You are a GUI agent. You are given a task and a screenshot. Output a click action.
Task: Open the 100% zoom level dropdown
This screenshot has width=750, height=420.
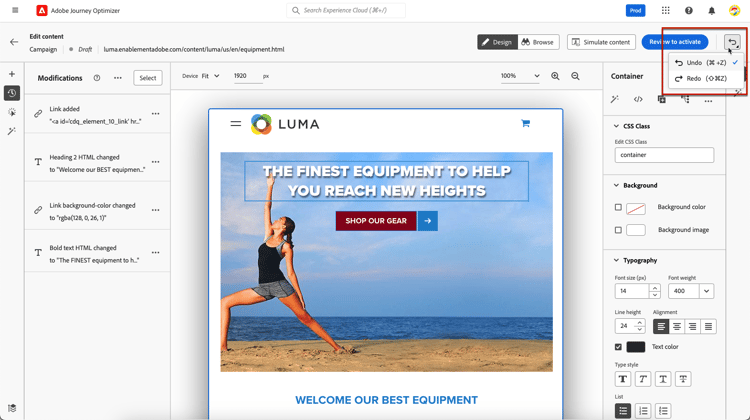click(x=520, y=76)
